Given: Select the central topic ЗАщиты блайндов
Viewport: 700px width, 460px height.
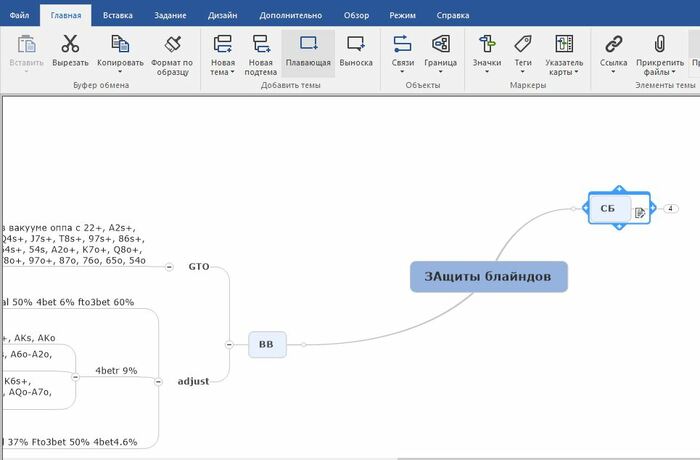Looking at the screenshot, I should point(489,277).
